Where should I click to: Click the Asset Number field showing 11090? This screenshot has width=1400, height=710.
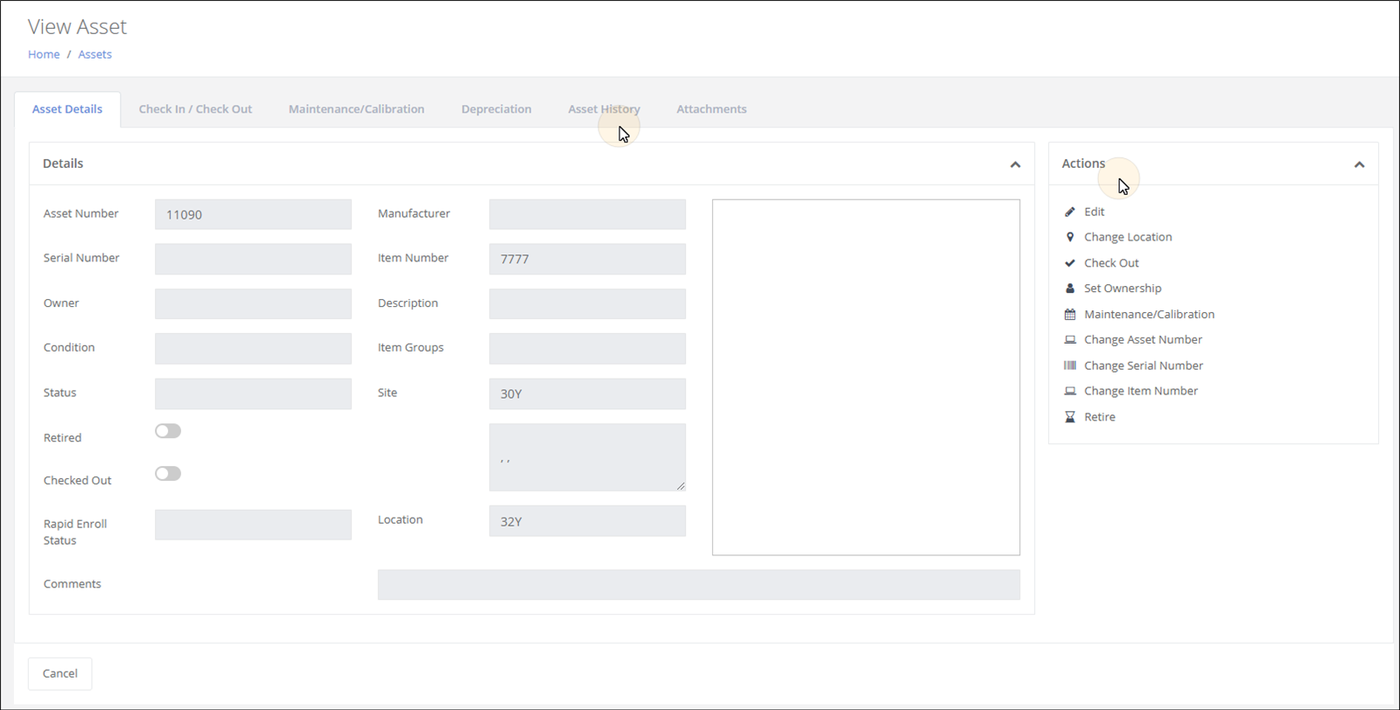point(253,214)
